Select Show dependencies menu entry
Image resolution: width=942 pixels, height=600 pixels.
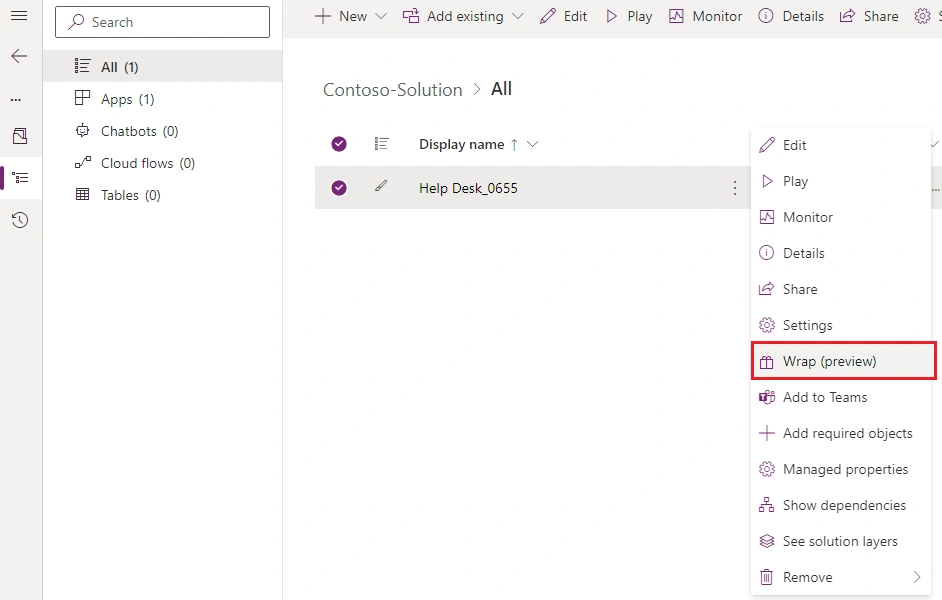843,505
